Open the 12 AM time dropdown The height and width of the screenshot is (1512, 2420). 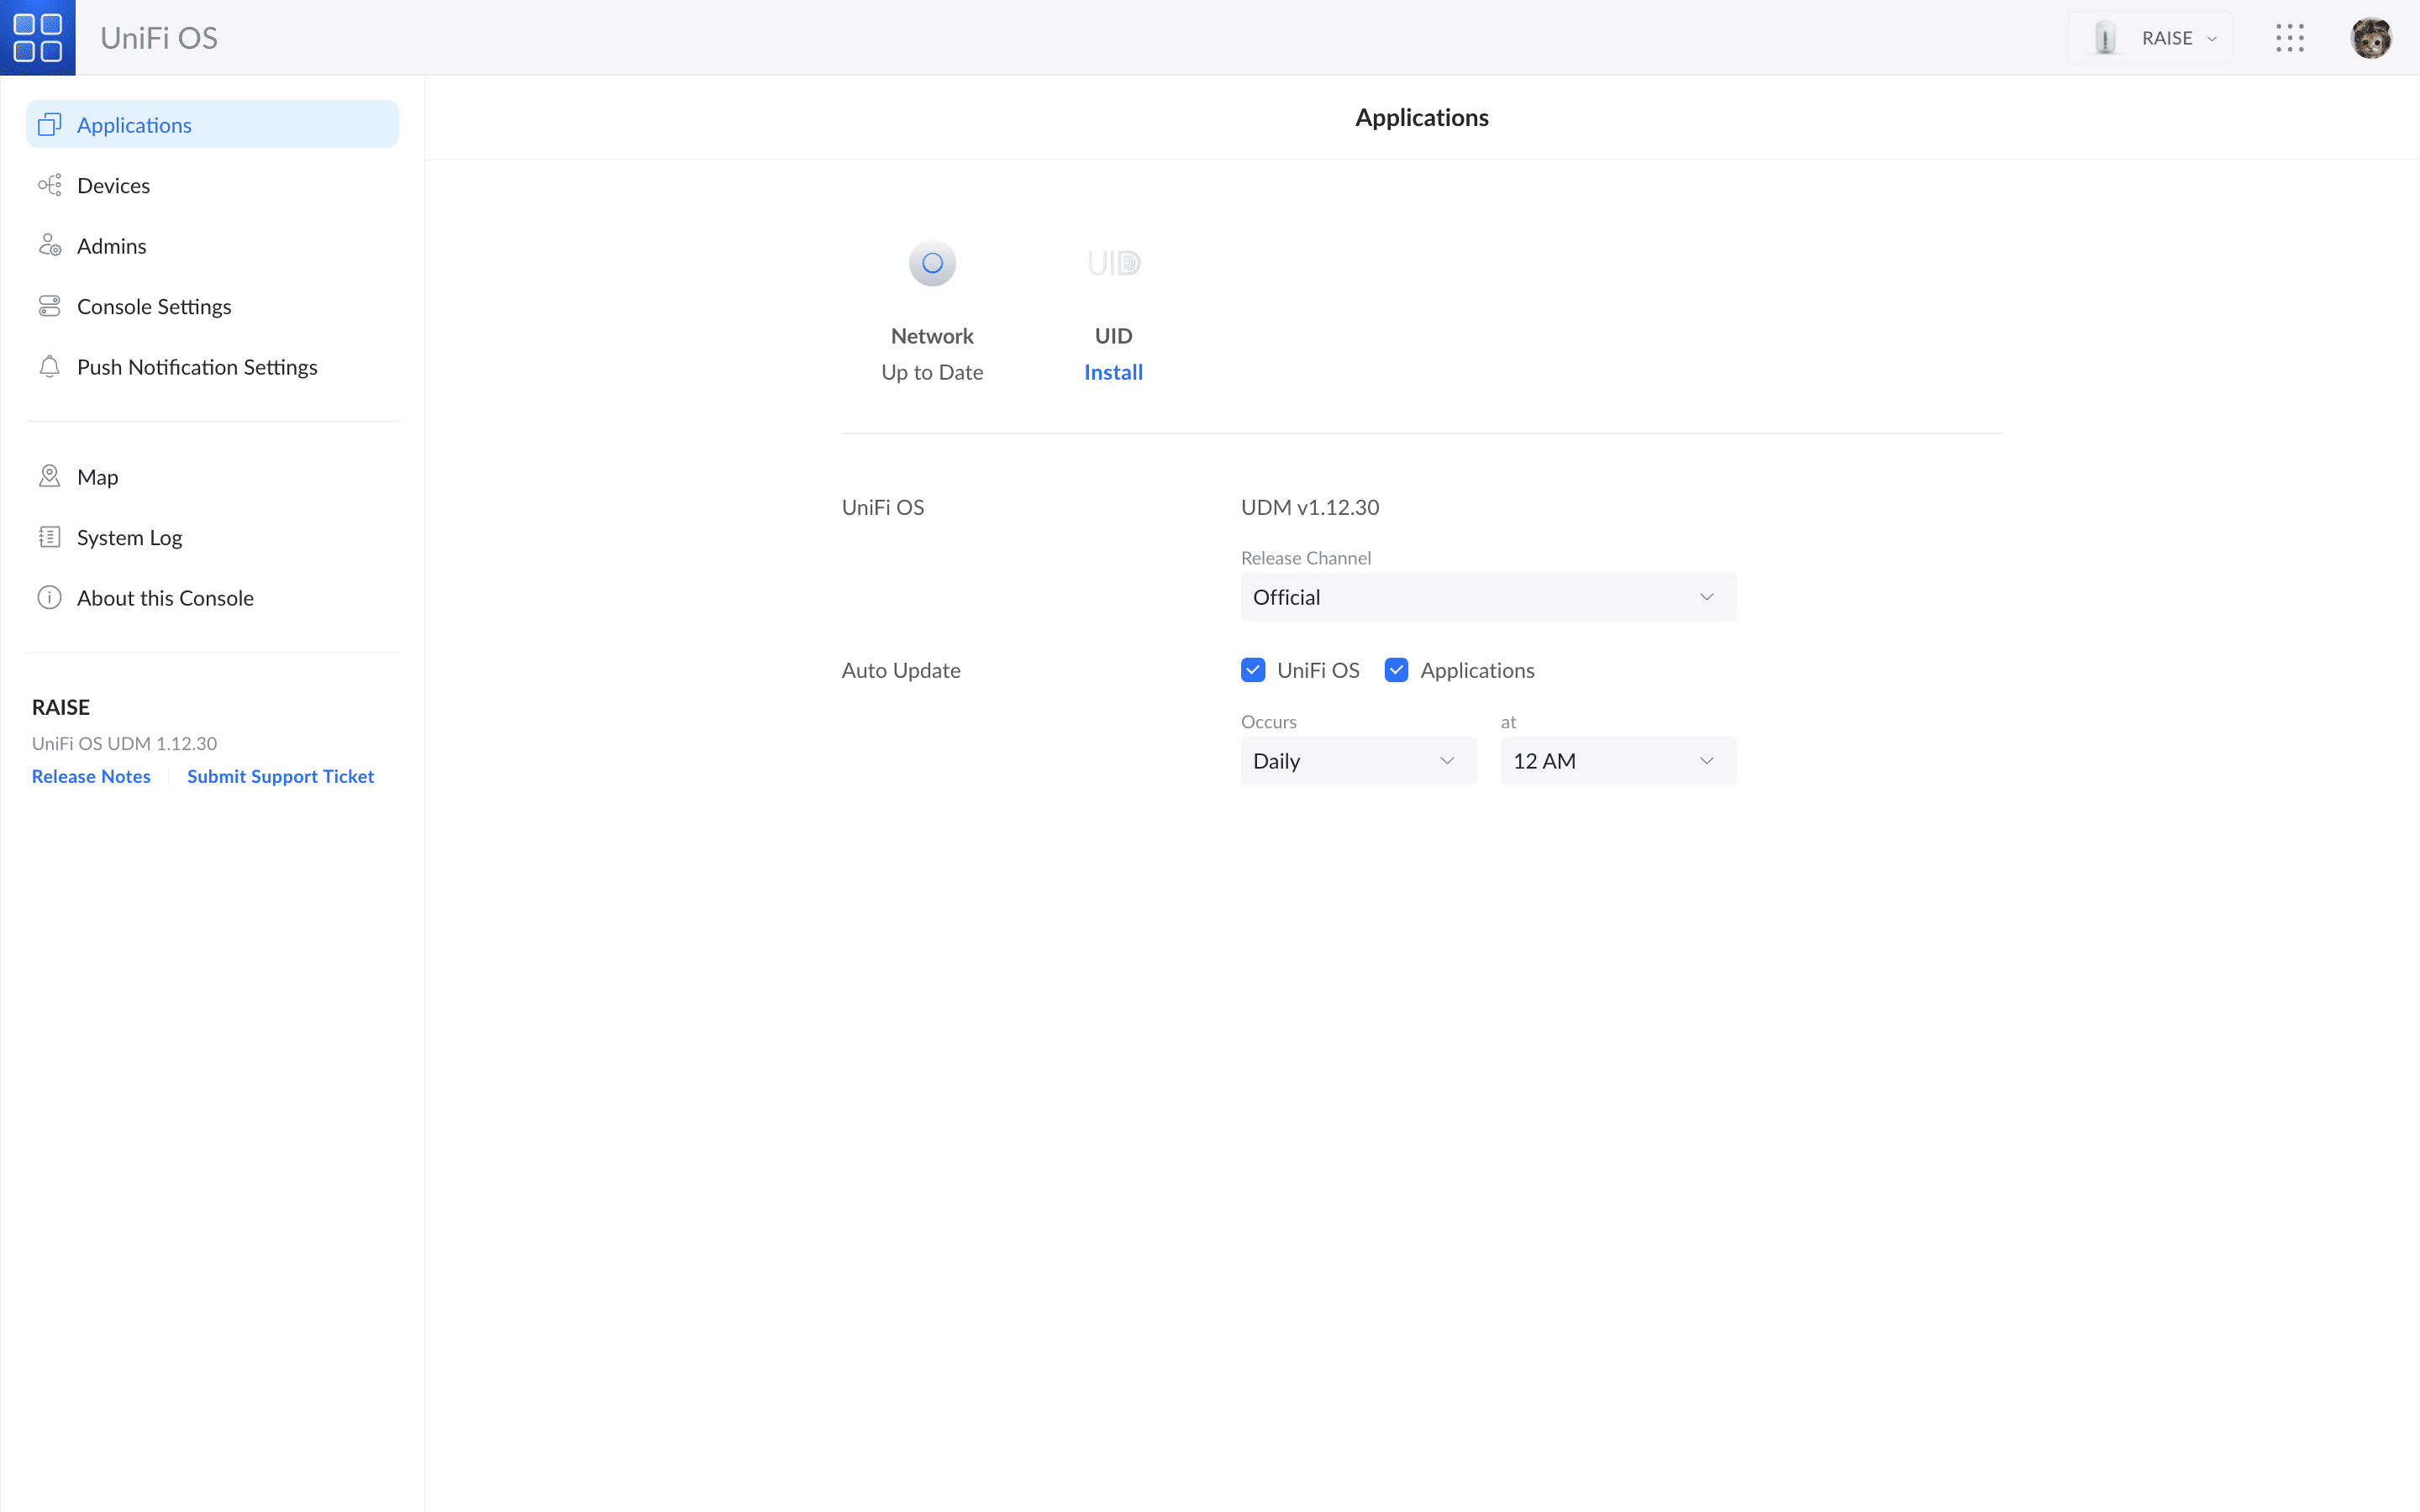pos(1618,761)
